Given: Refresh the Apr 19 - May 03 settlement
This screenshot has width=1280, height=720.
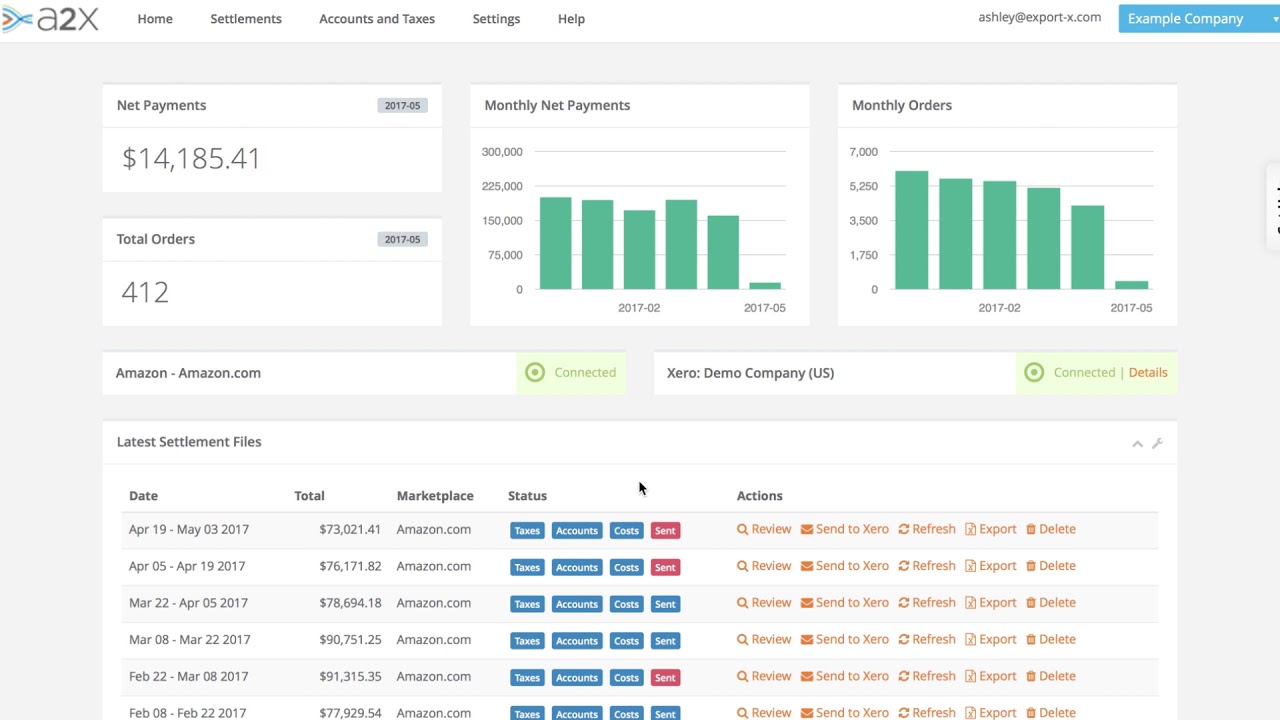Looking at the screenshot, I should coord(927,529).
